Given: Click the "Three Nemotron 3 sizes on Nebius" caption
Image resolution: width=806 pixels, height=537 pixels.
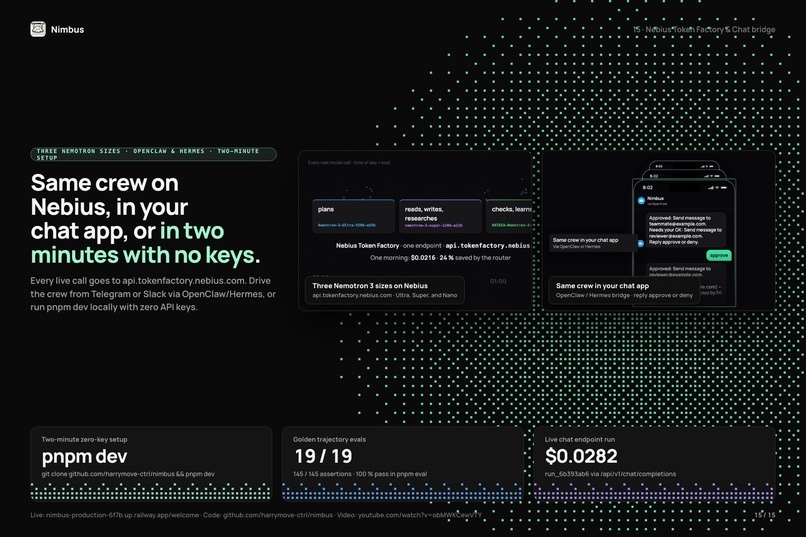Looking at the screenshot, I should pyautogui.click(x=385, y=290).
